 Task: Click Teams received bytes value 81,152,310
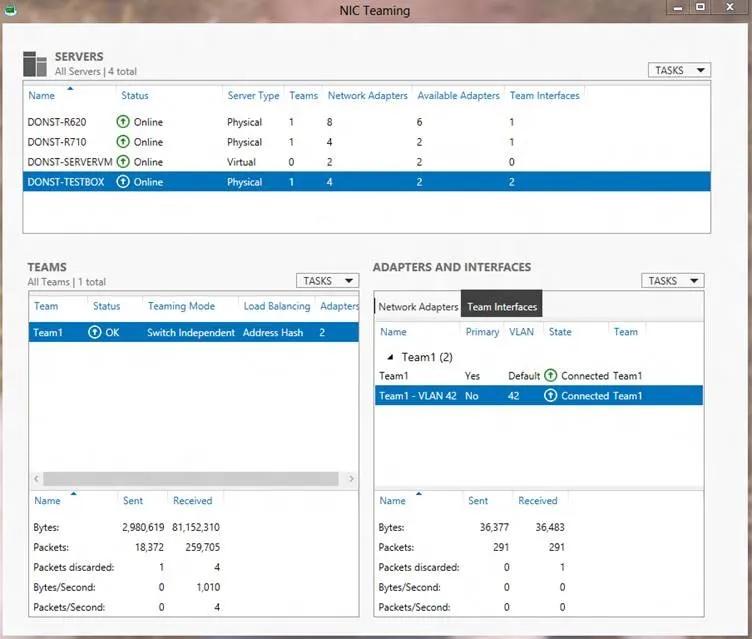(196, 527)
